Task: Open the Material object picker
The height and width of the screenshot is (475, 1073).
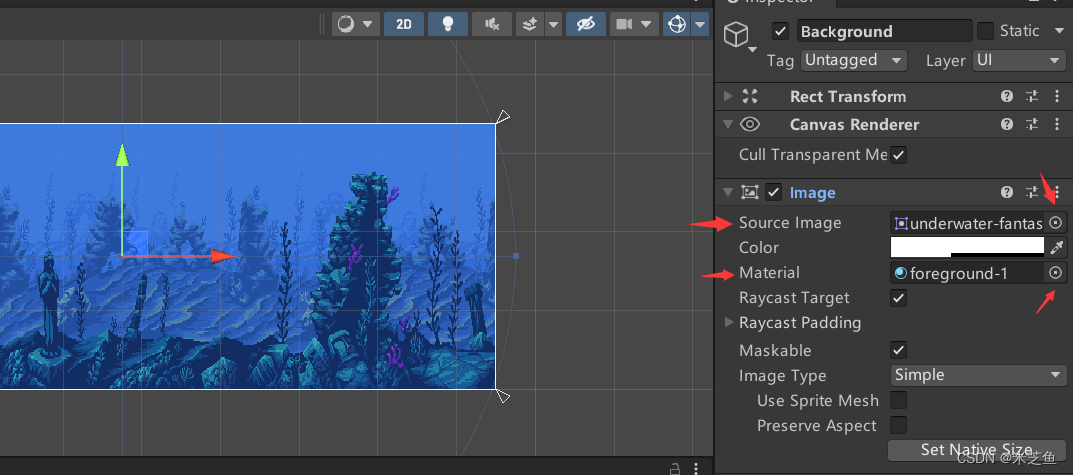Action: (x=1056, y=273)
